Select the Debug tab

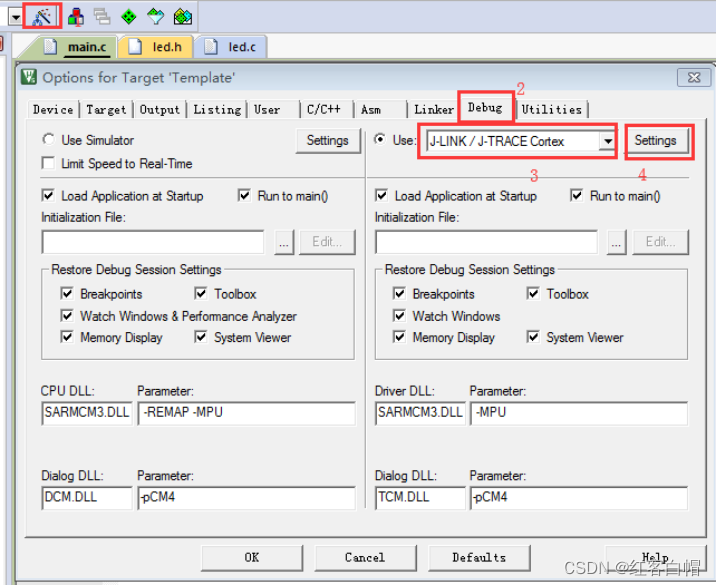[485, 108]
